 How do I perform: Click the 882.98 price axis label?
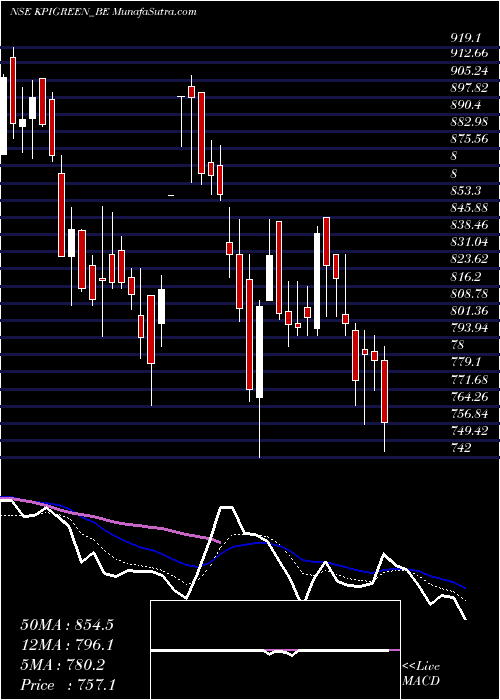469,122
